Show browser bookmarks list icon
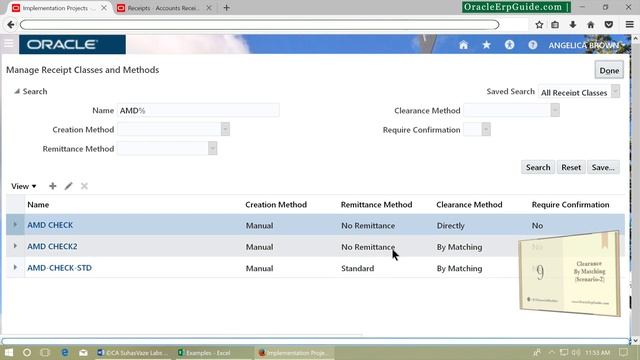 click(555, 24)
